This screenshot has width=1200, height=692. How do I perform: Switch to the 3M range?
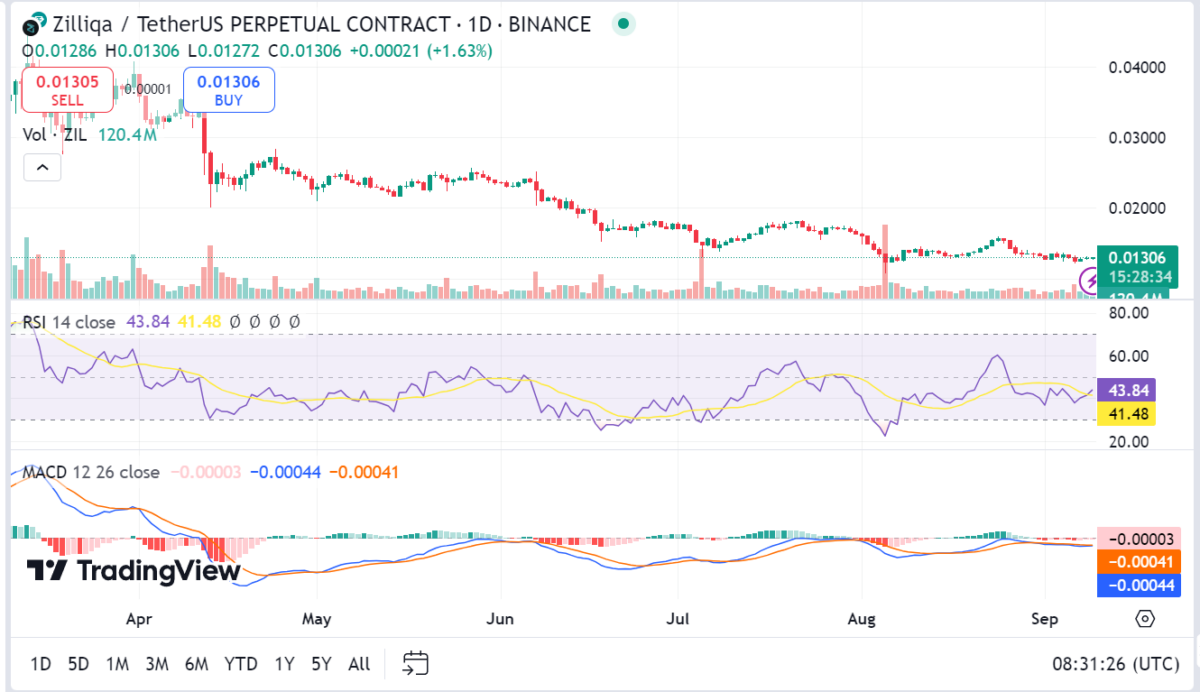156,663
